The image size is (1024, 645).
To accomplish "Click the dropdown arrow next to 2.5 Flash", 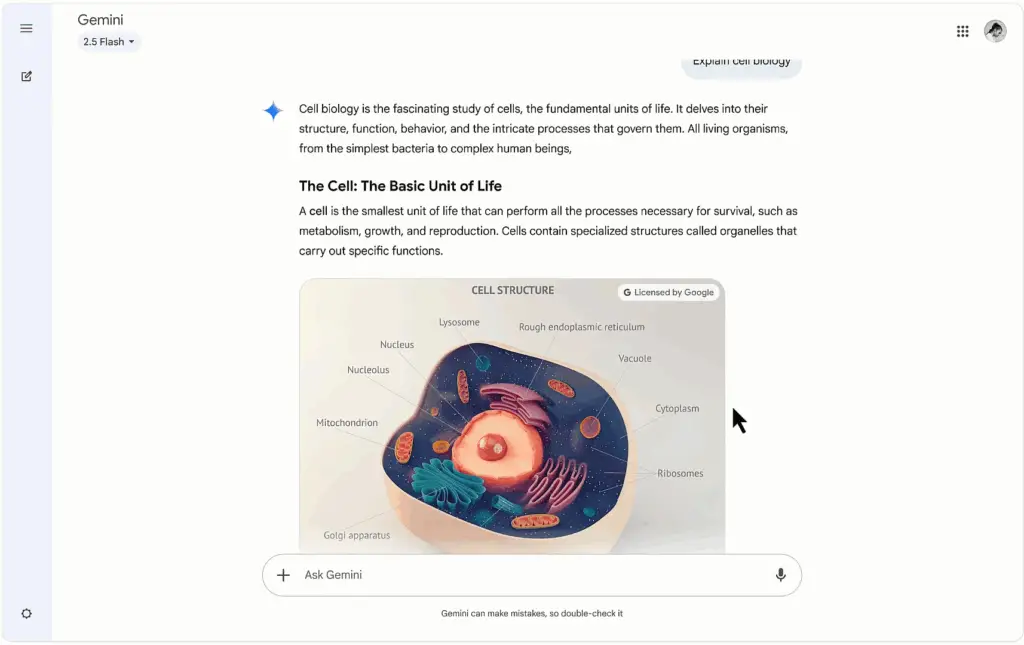I will [x=132, y=42].
